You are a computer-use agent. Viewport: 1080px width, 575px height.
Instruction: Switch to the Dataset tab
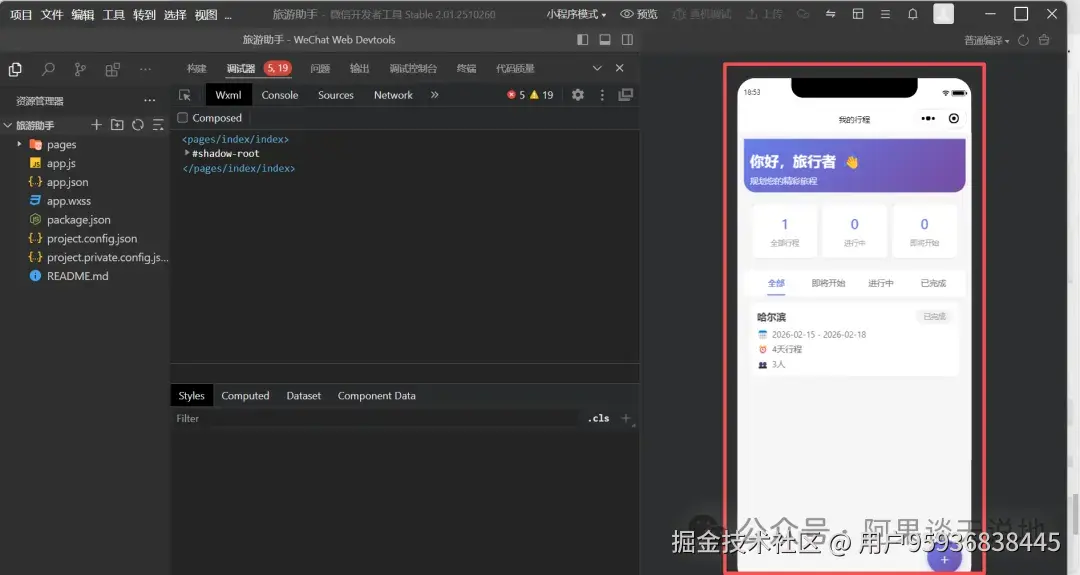[x=304, y=396]
